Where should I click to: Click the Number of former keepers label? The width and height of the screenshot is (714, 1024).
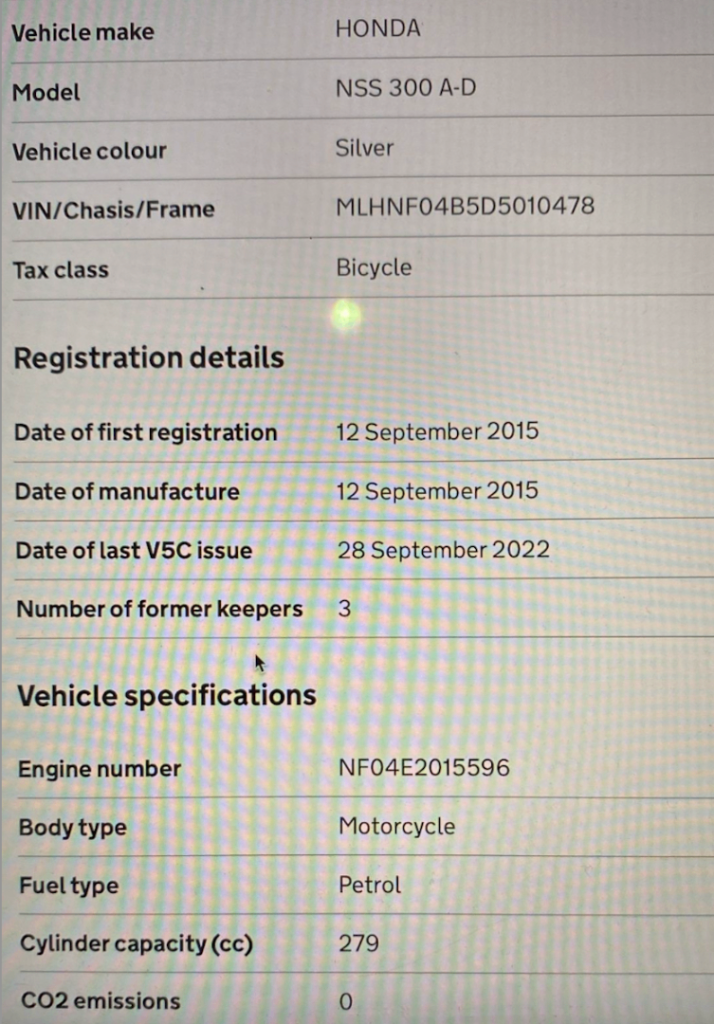coord(160,609)
